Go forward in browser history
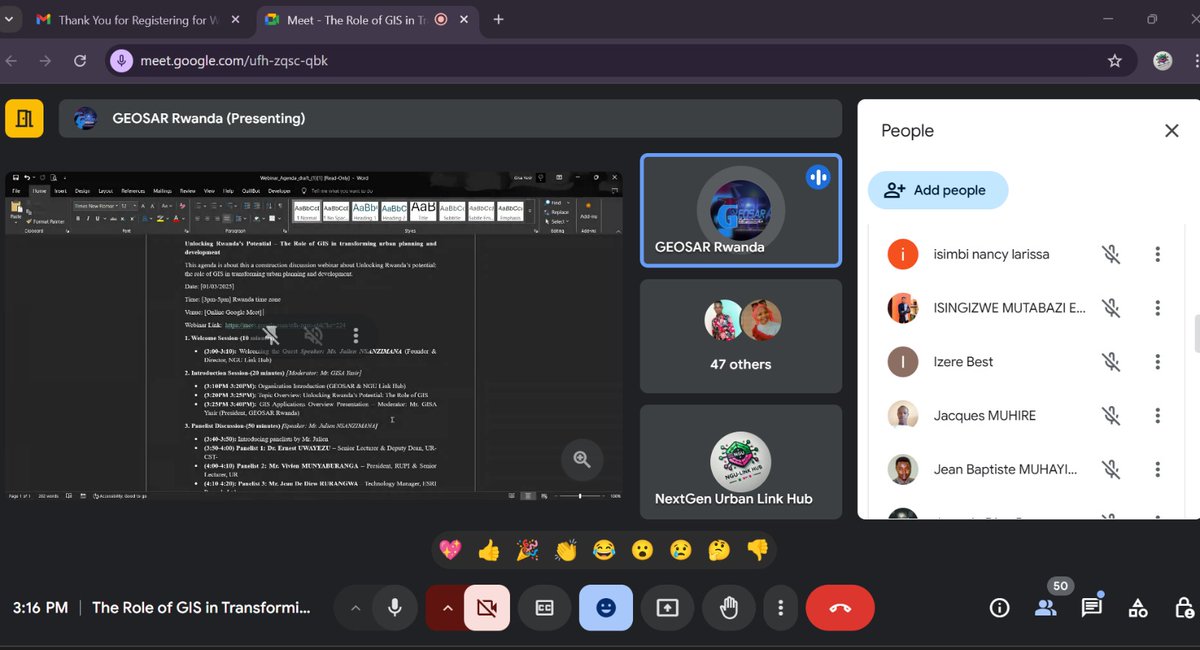The width and height of the screenshot is (1200, 650). coord(45,61)
